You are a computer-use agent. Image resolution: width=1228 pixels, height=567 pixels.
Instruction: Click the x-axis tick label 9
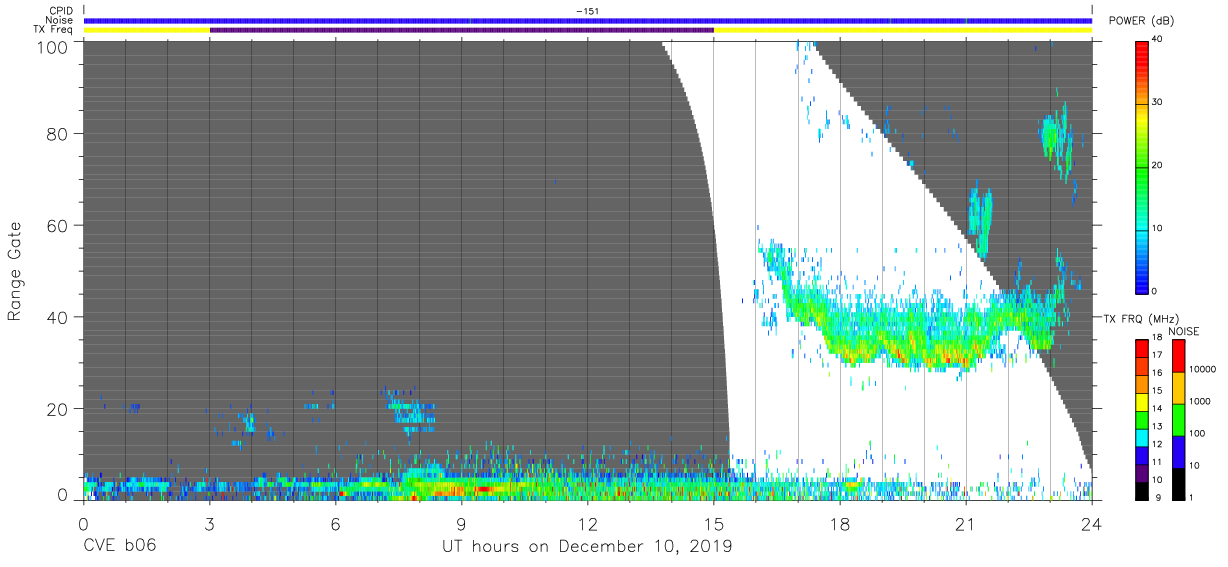tap(461, 523)
